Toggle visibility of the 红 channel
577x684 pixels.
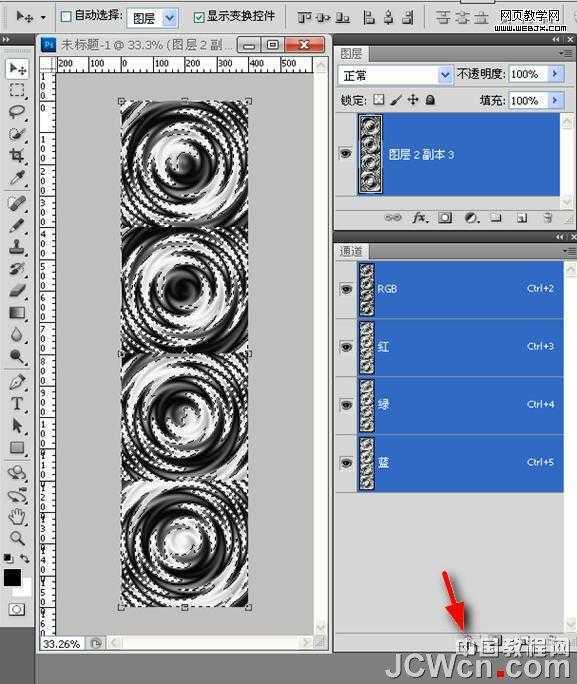(x=346, y=347)
